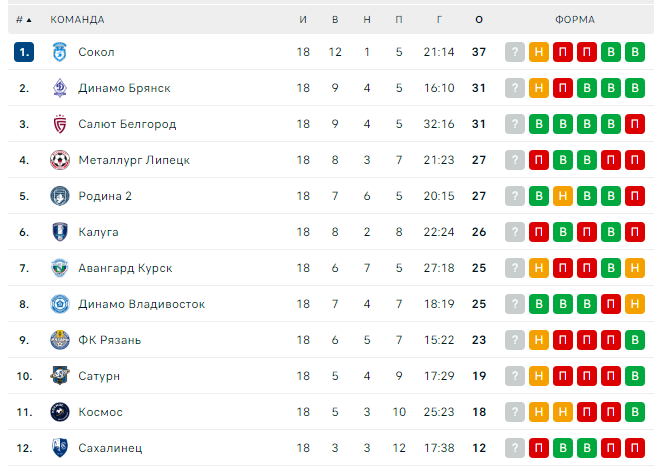The width and height of the screenshot is (654, 471).
Task: Click Сокол's orange Н draw badge
Action: 539,52
